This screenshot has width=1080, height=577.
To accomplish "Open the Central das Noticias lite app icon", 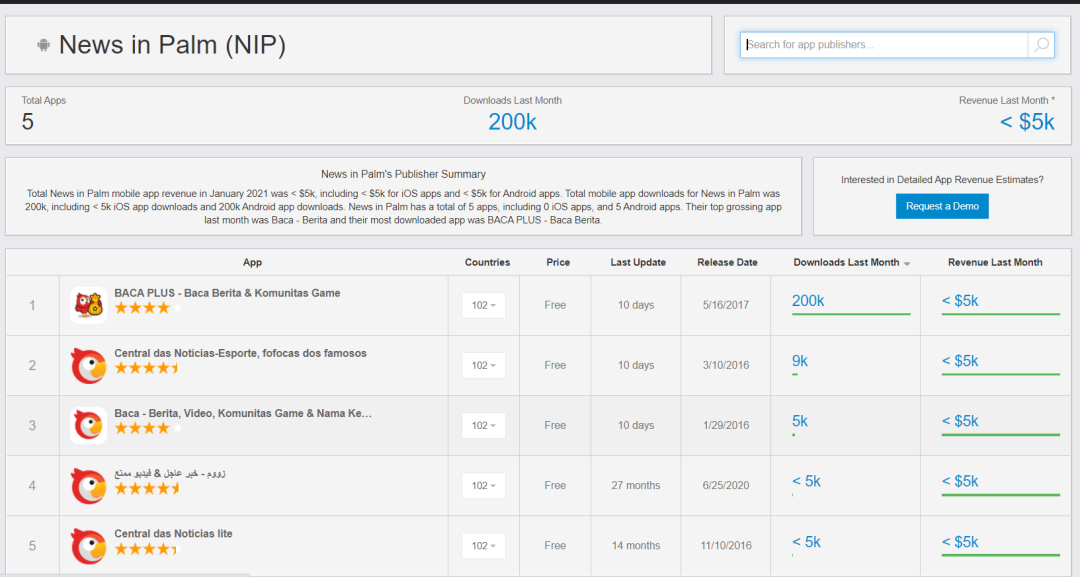I will click(x=88, y=546).
